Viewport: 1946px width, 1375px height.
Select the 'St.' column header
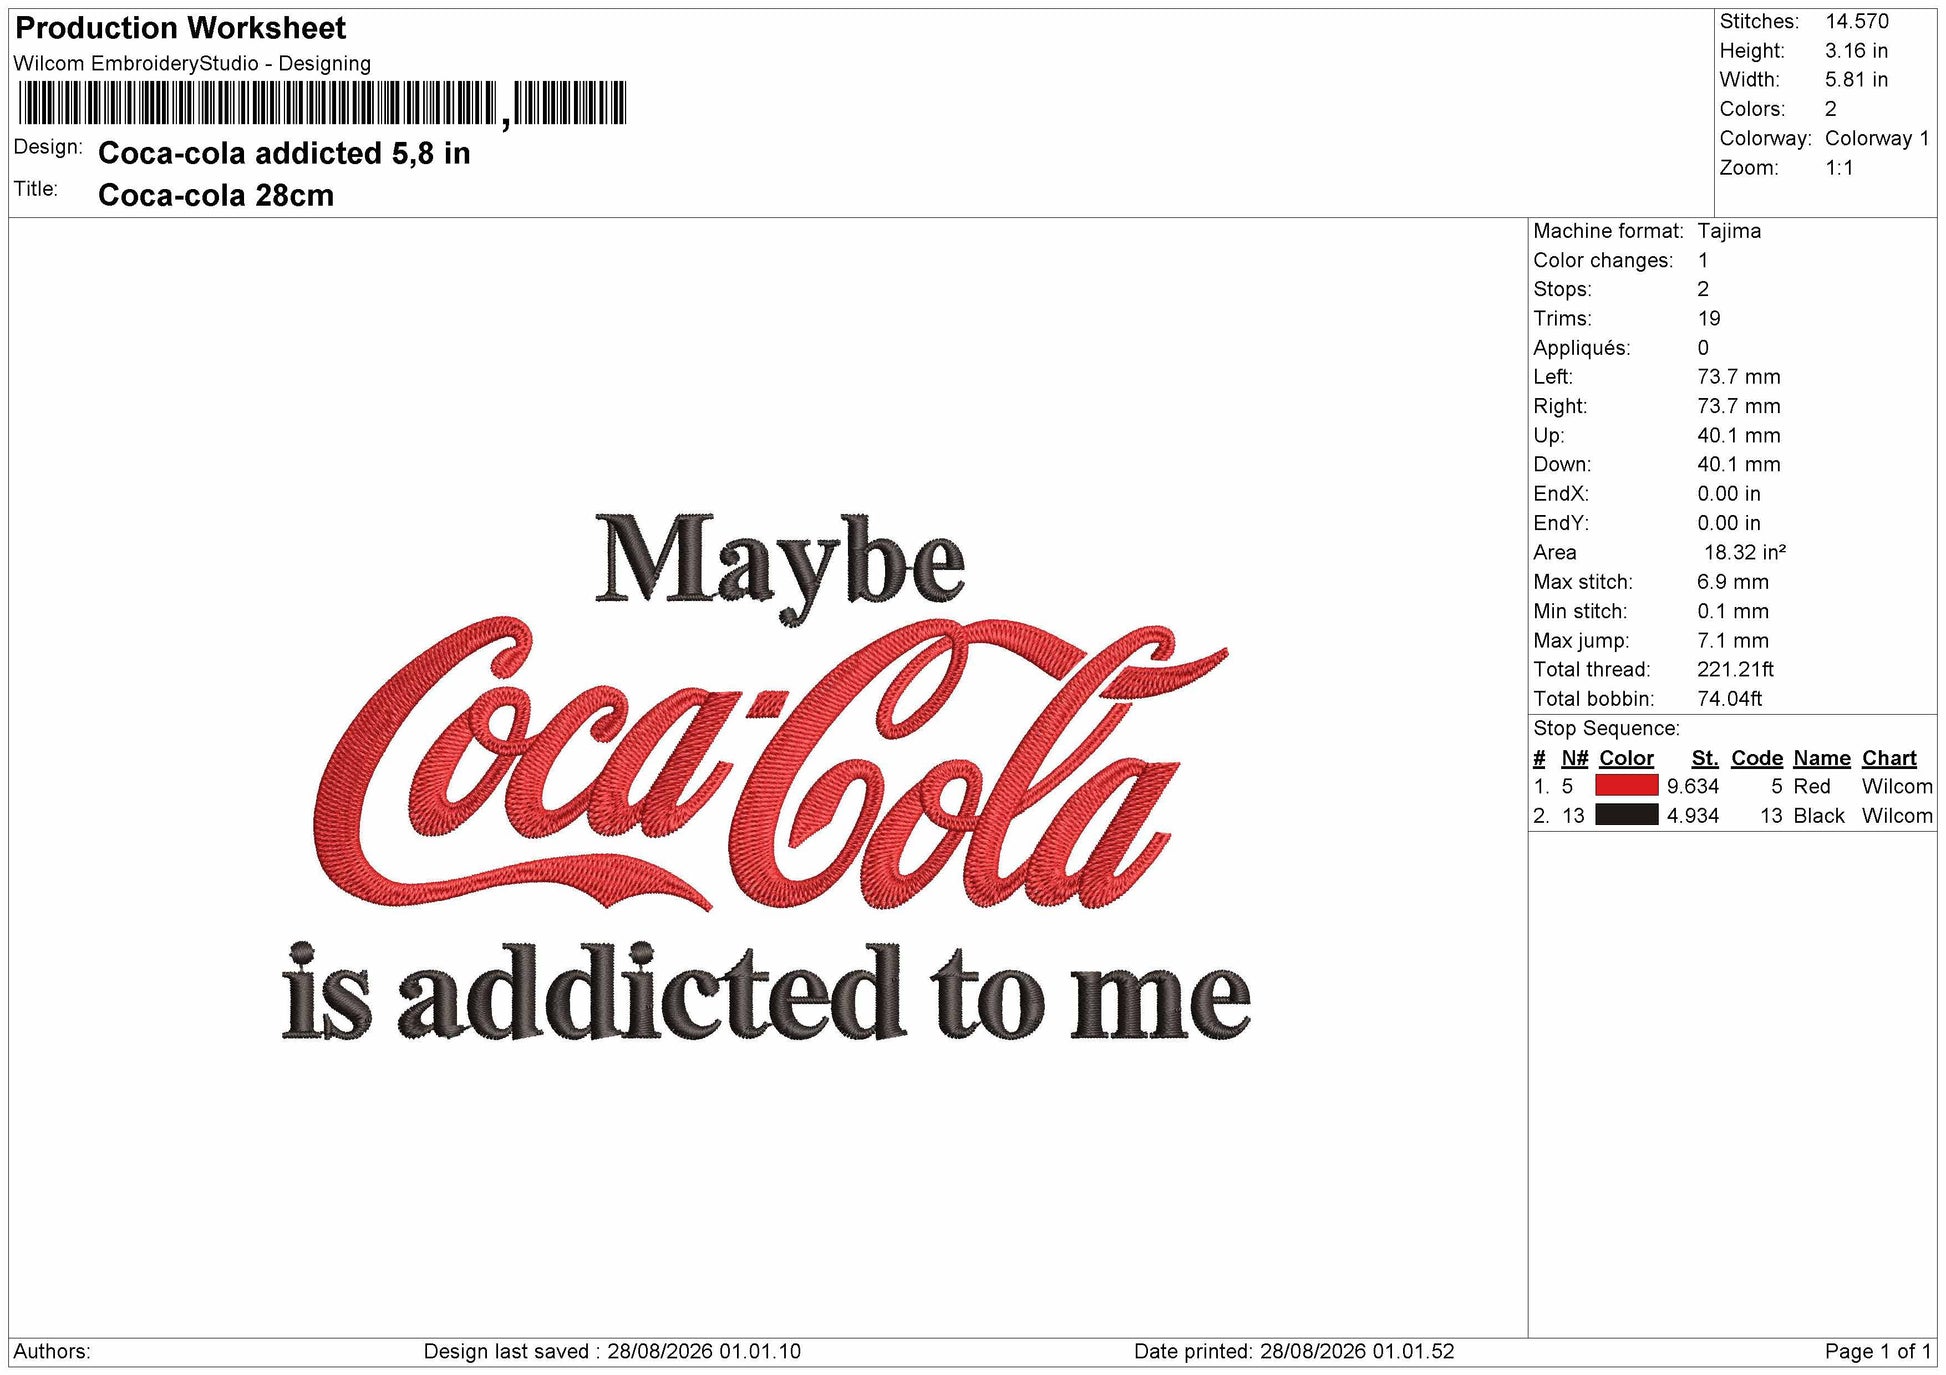[x=1705, y=758]
